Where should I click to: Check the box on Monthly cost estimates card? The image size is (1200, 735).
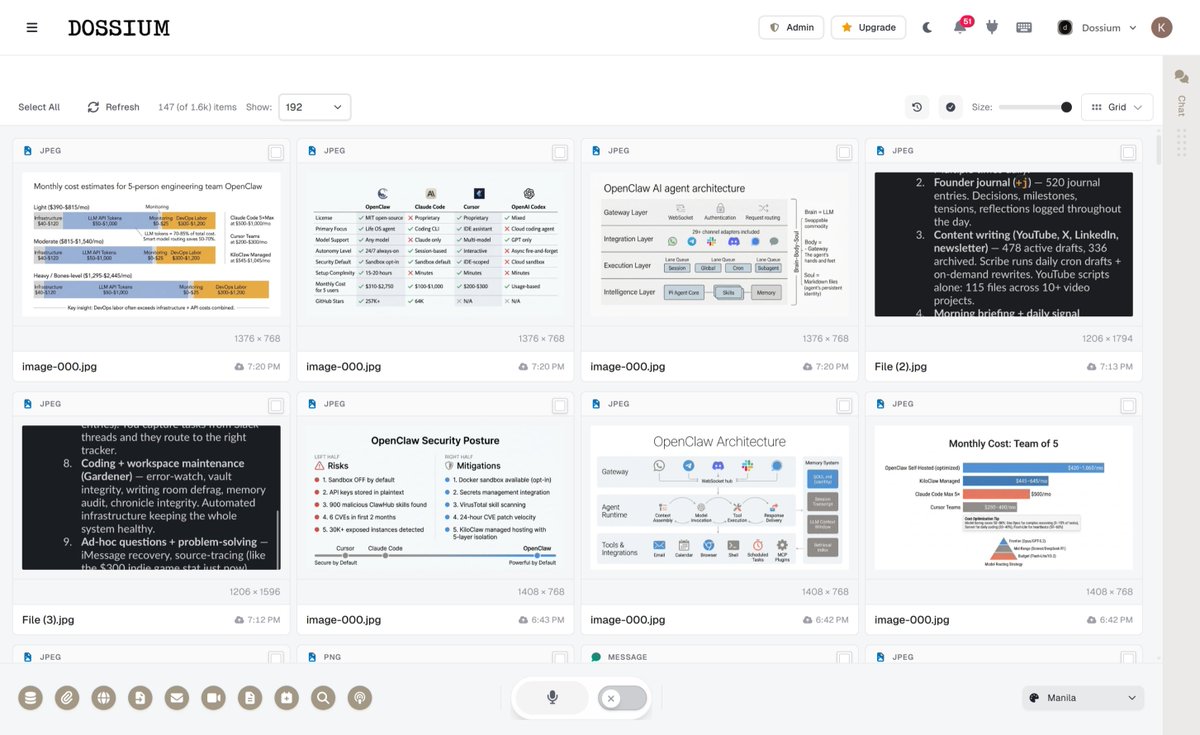point(276,152)
